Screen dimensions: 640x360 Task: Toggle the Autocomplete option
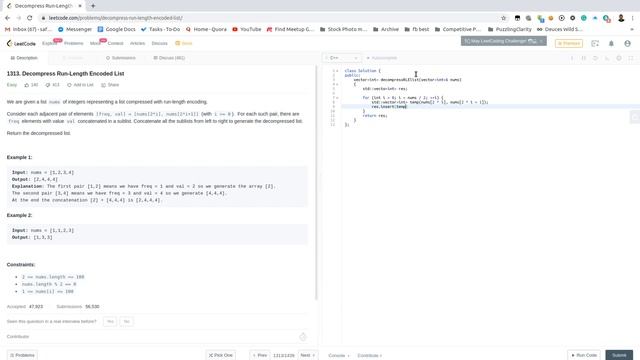382,58
